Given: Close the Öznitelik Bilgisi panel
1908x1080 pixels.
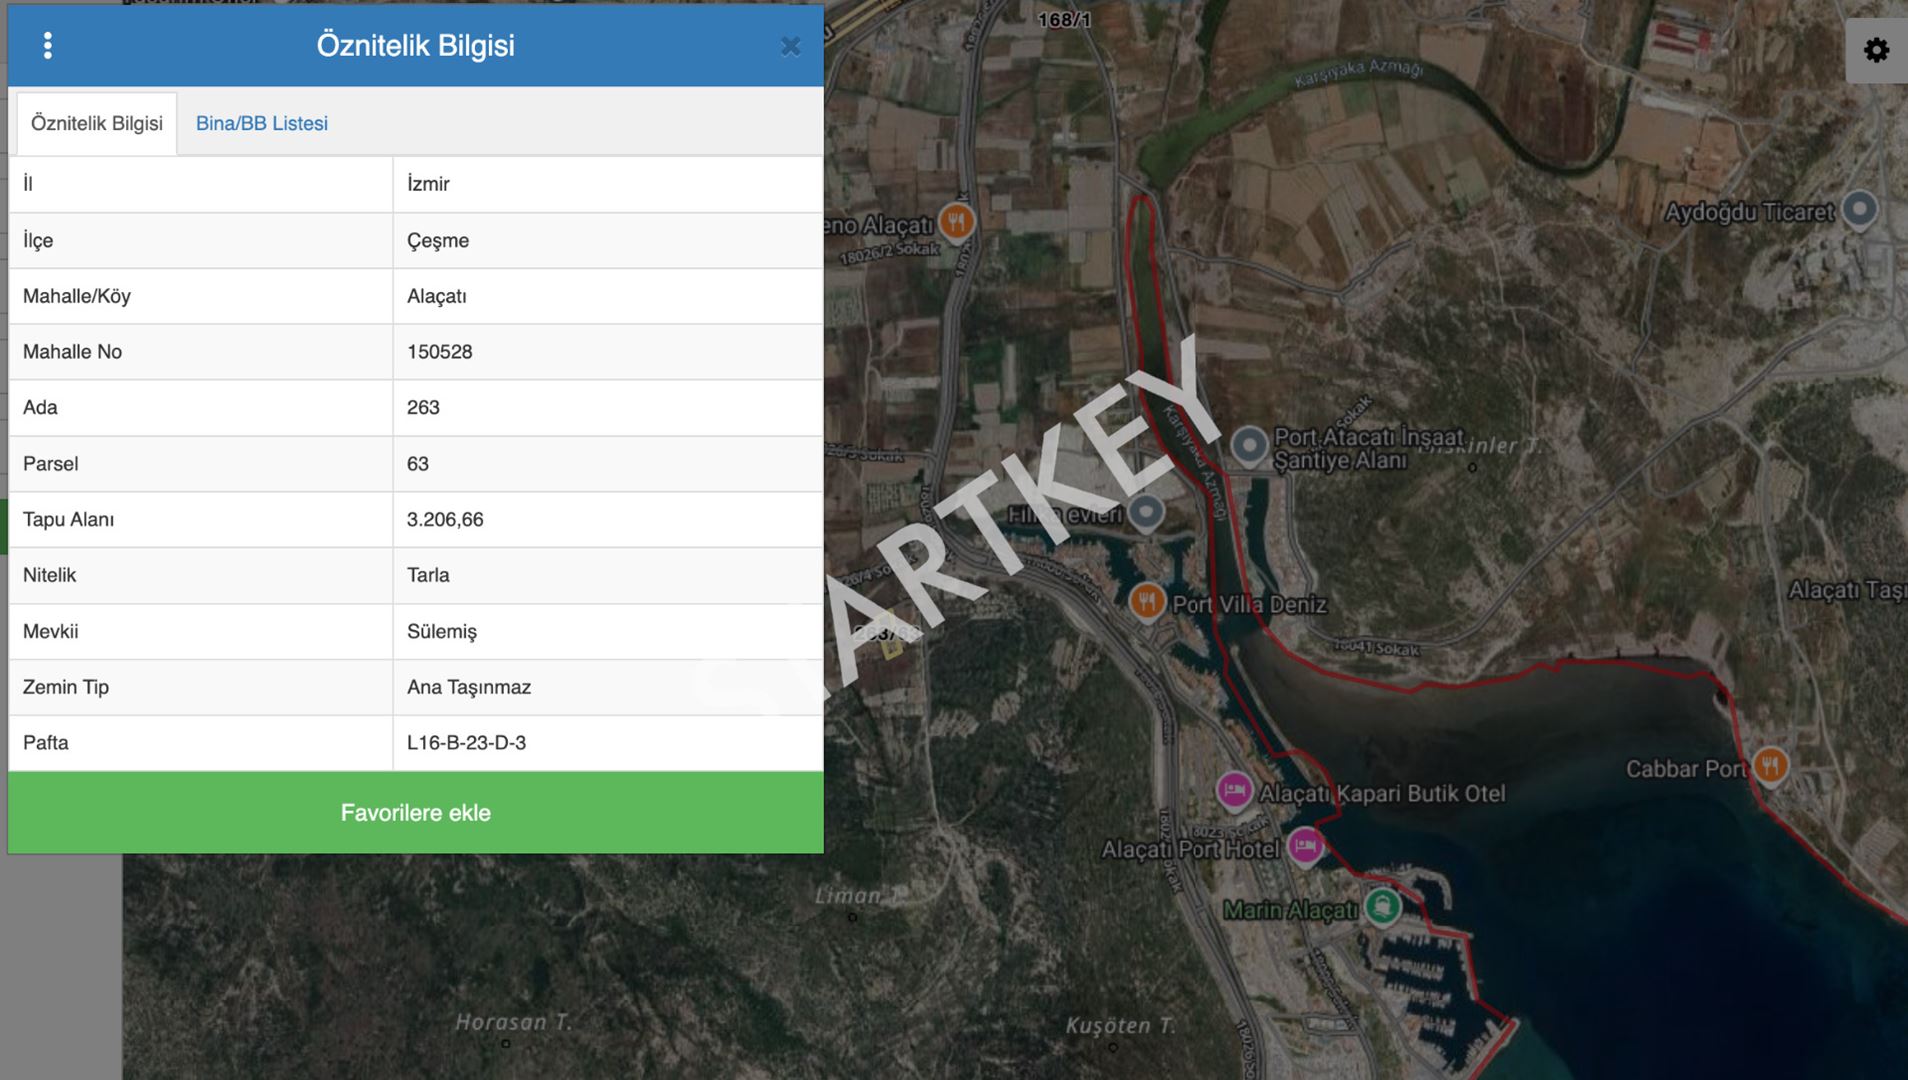Looking at the screenshot, I should pyautogui.click(x=790, y=47).
